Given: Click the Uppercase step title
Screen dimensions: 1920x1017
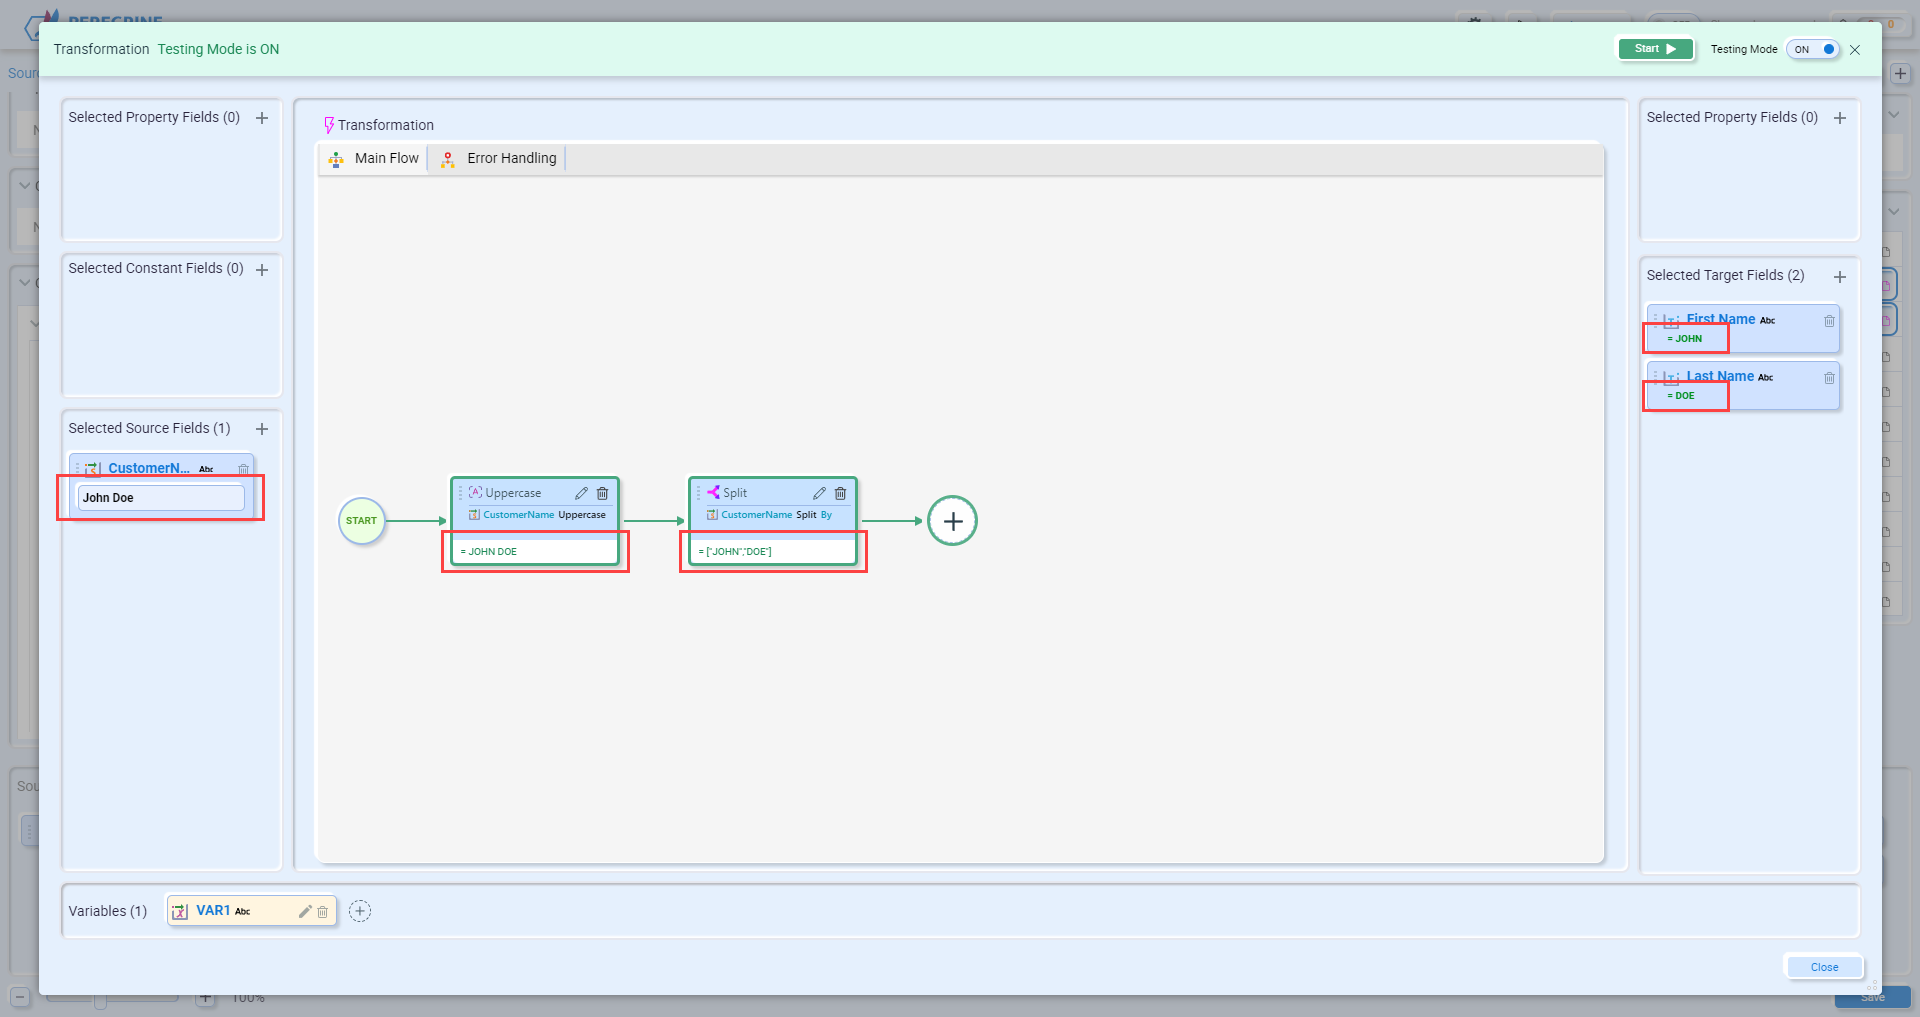Looking at the screenshot, I should click(x=513, y=493).
